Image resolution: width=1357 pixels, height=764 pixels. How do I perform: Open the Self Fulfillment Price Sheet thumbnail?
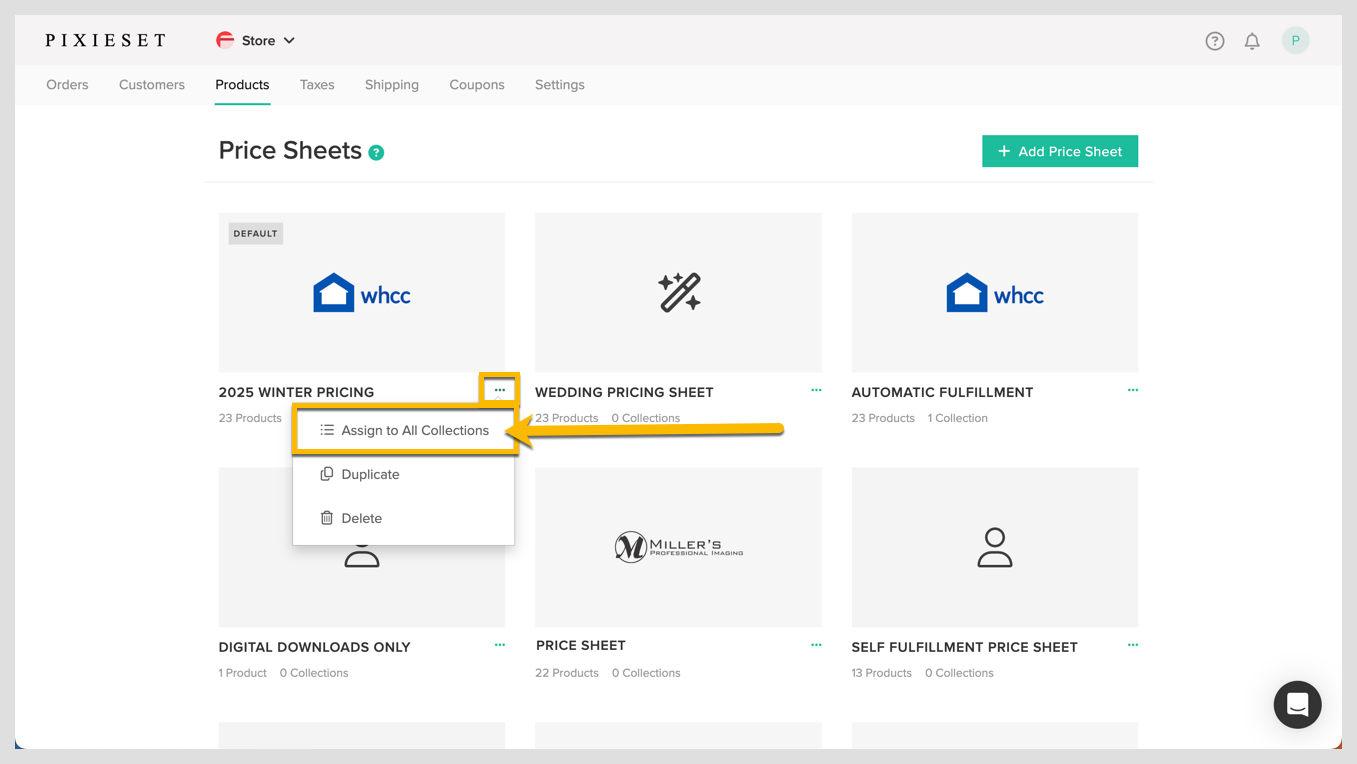pyautogui.click(x=995, y=547)
